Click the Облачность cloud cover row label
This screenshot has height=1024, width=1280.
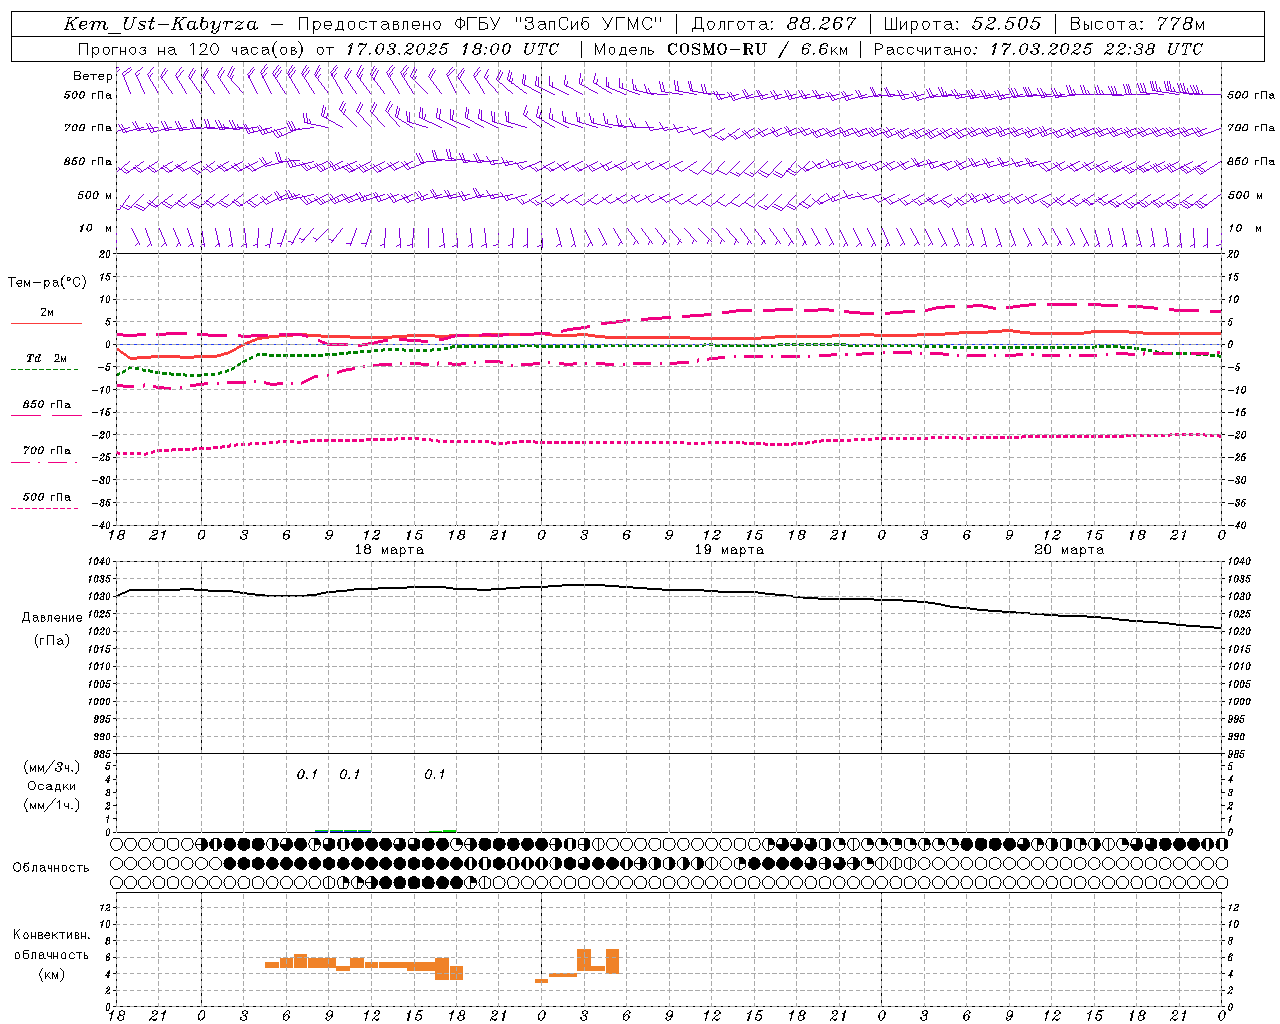pos(51,868)
